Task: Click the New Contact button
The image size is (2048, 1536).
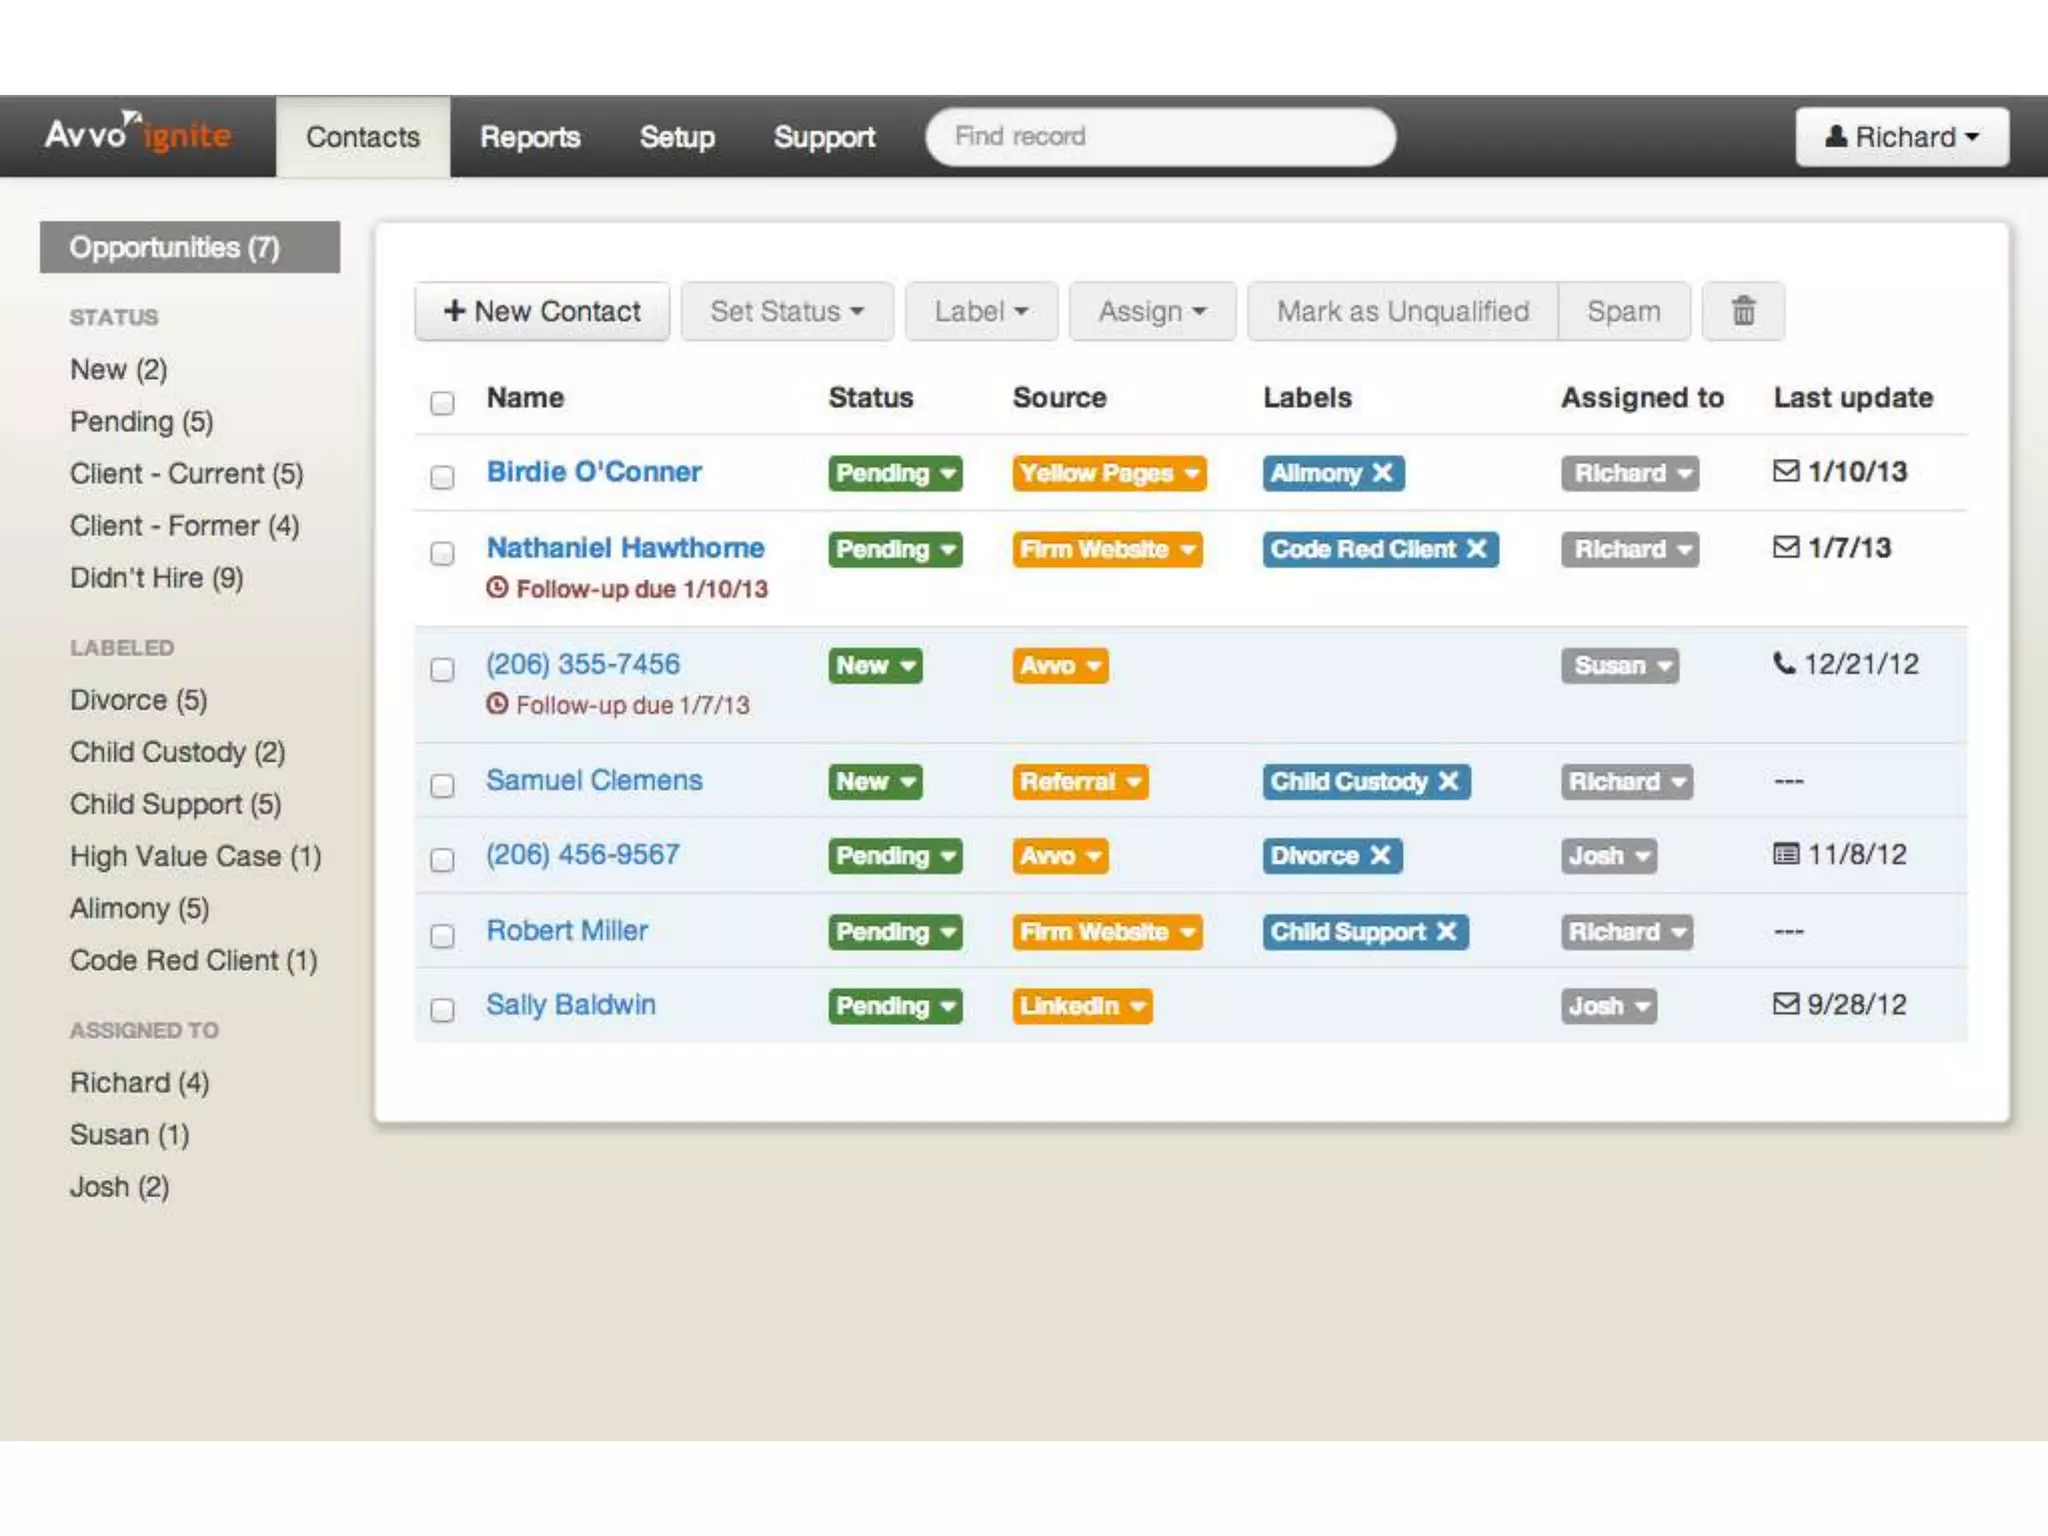Action: [x=542, y=311]
